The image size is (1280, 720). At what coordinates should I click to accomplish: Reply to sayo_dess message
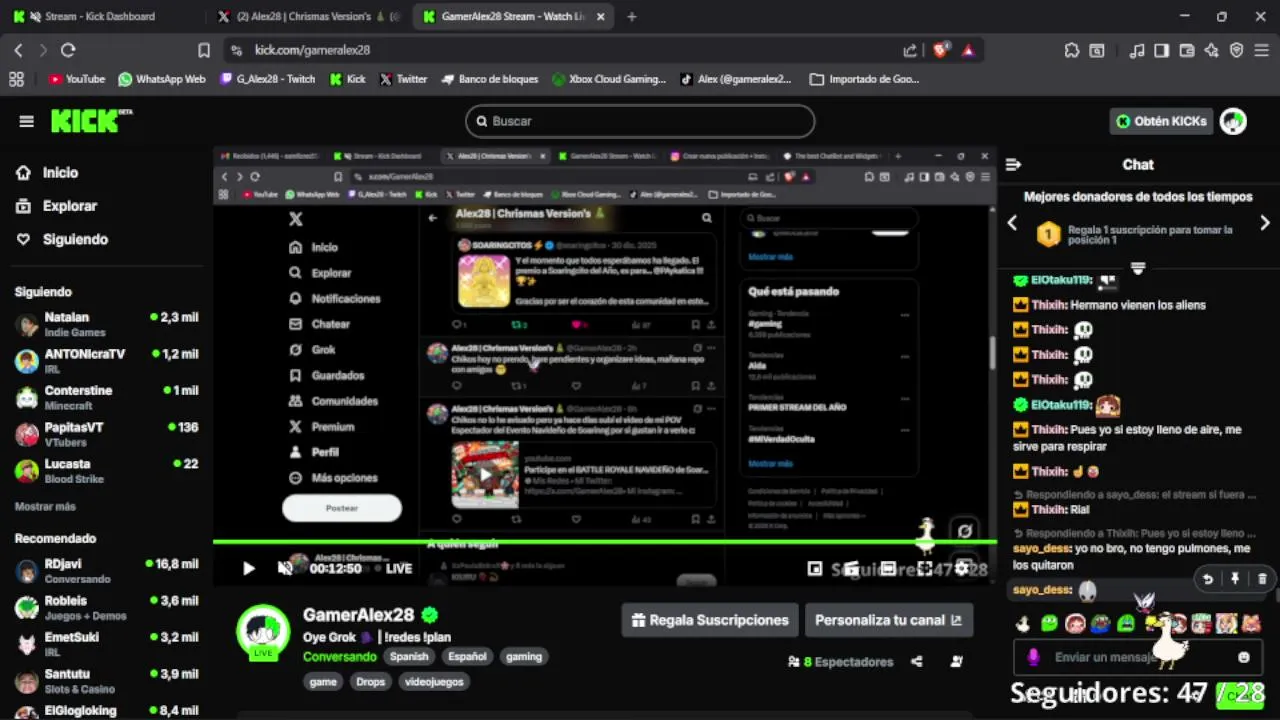click(1208, 578)
